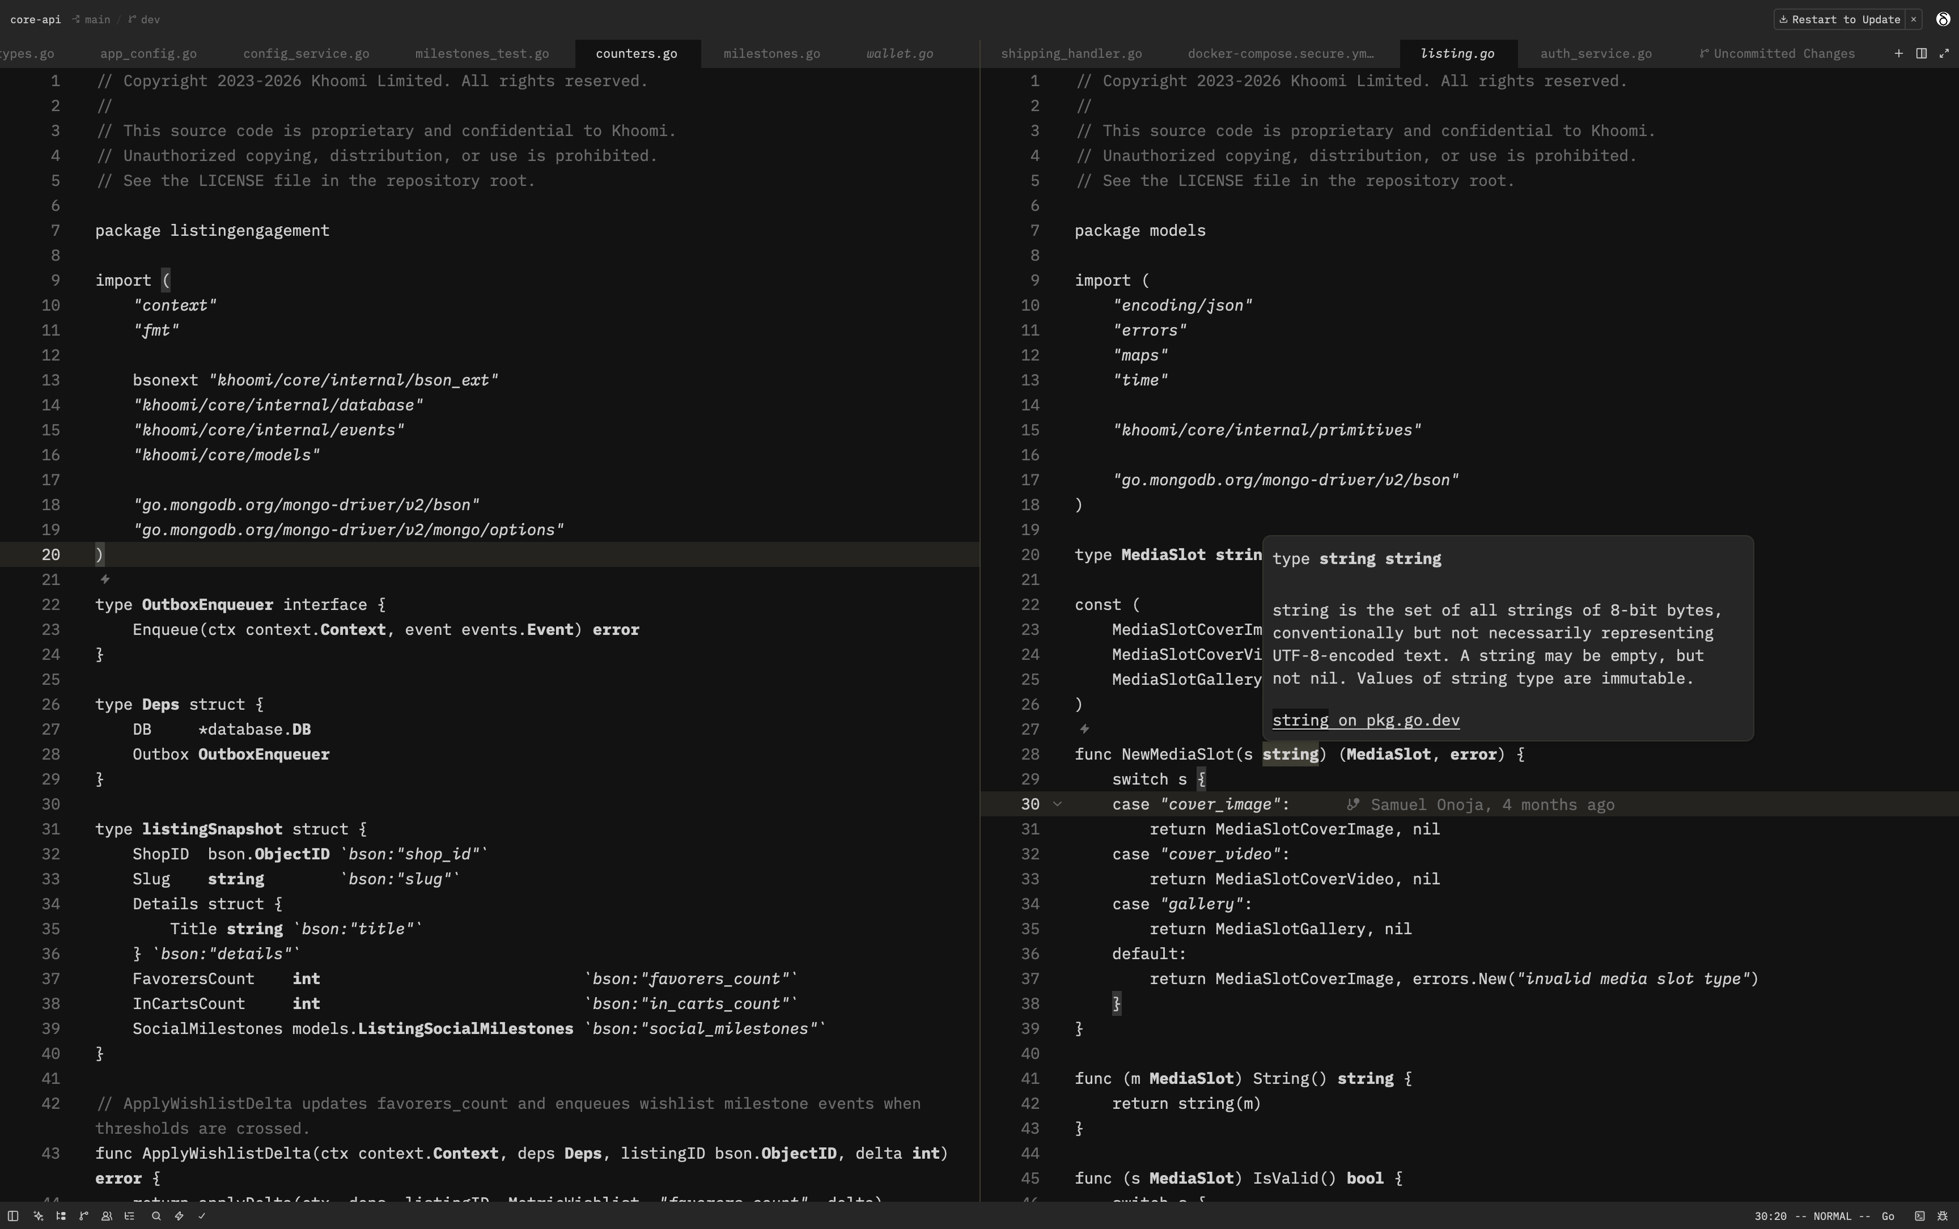Dismiss the Restart to Update notice
This screenshot has height=1229, width=1959.
pyautogui.click(x=1913, y=19)
